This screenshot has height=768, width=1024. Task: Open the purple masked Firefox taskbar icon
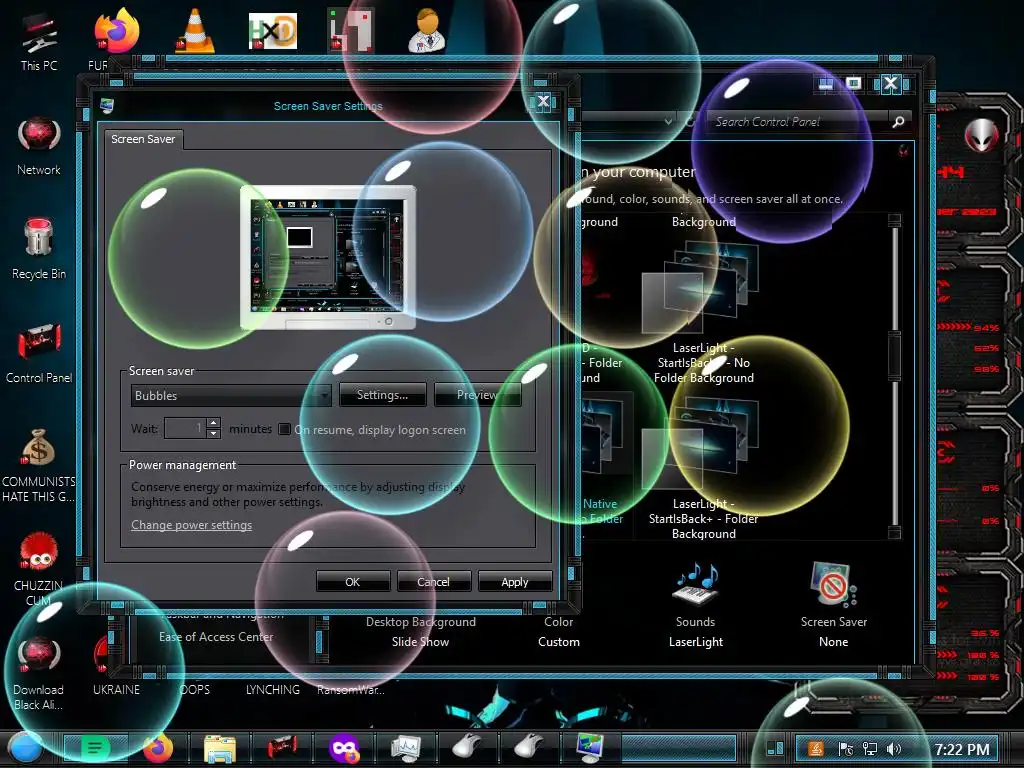tap(344, 748)
